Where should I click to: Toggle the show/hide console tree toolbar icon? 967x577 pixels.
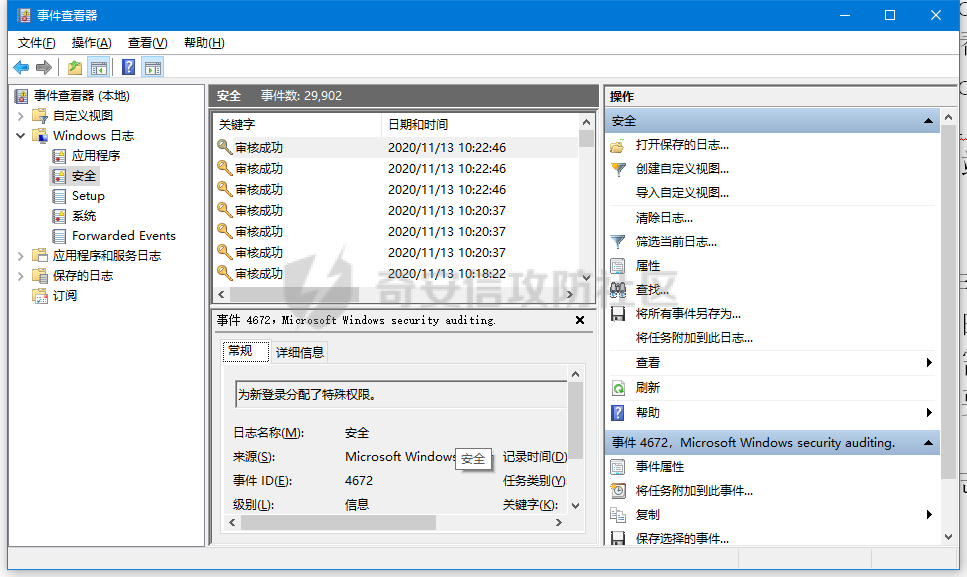tap(99, 67)
